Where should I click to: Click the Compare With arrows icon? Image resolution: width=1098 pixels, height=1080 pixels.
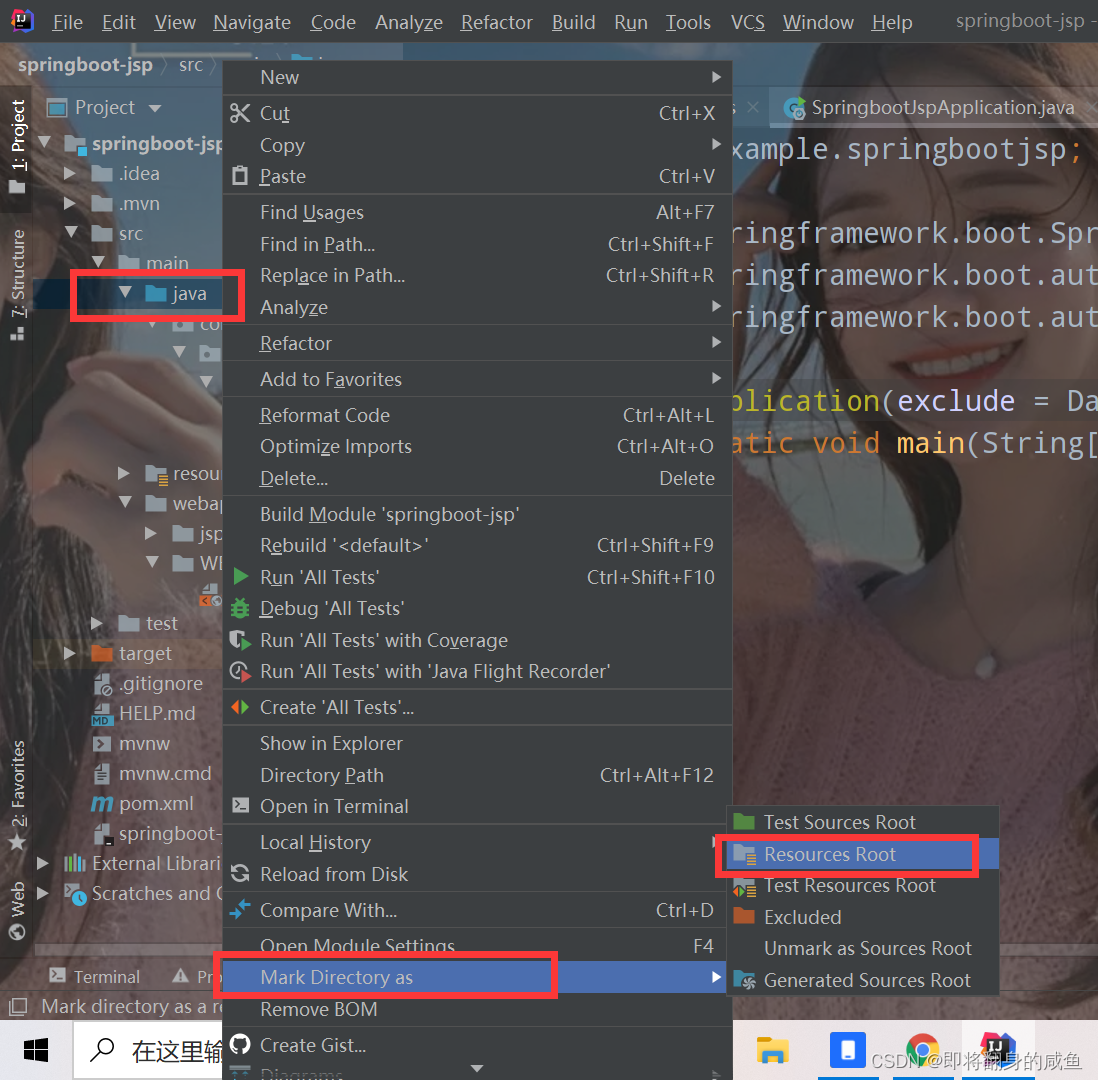click(240, 909)
